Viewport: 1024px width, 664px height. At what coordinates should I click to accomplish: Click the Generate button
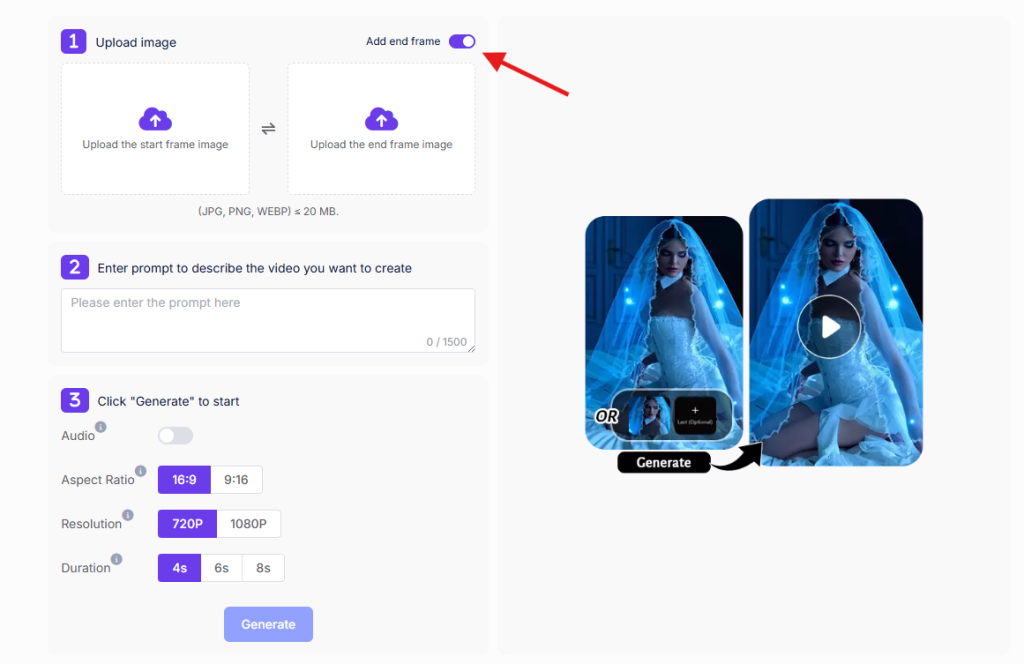tap(268, 623)
